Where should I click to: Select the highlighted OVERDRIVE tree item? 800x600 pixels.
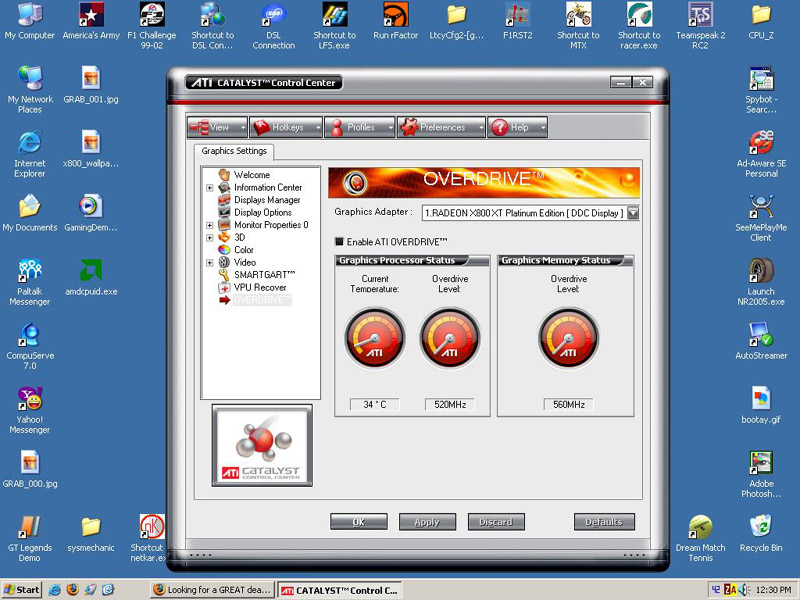[x=262, y=300]
